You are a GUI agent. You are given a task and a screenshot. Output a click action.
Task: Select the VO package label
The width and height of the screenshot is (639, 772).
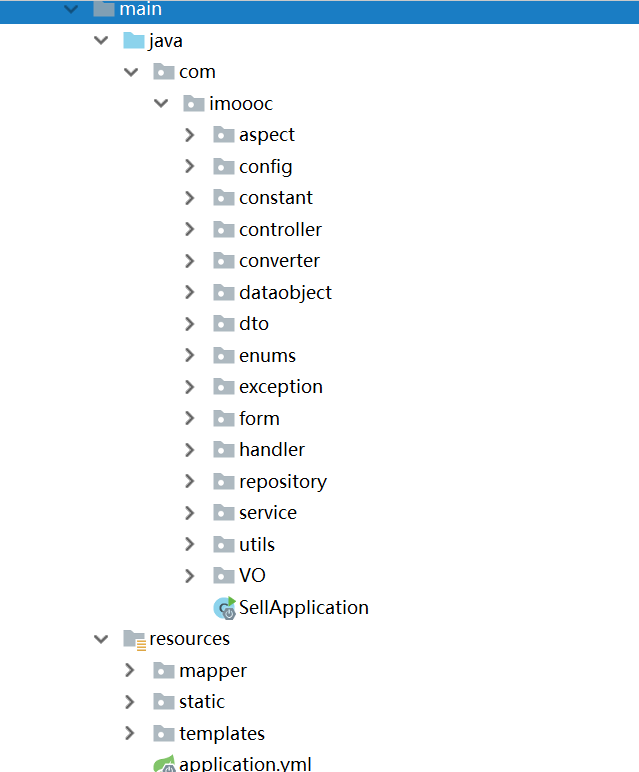tap(252, 576)
